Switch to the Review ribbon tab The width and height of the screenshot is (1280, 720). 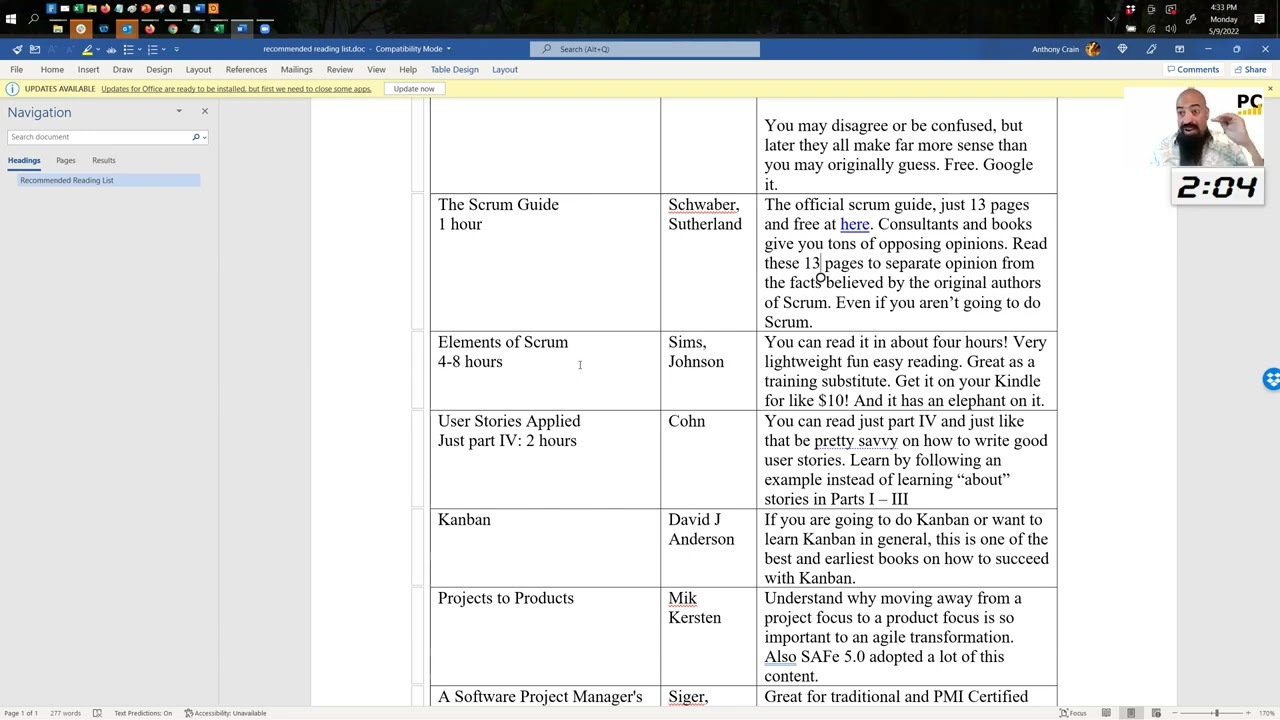pyautogui.click(x=339, y=69)
